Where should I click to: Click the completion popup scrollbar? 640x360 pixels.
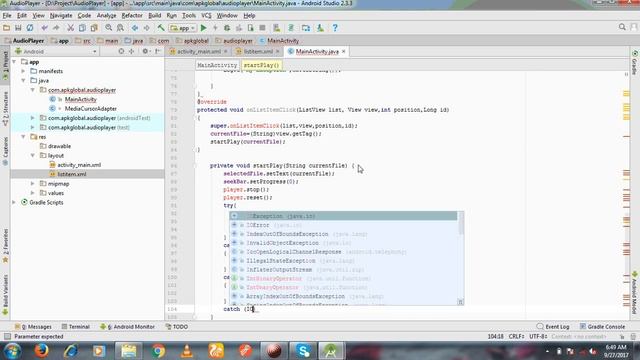point(461,224)
